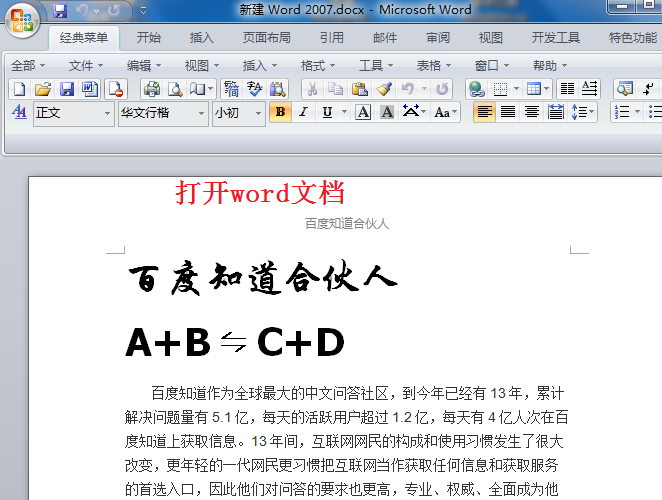The width and height of the screenshot is (662, 500).
Task: Toggle Bold formatting button
Action: pyautogui.click(x=280, y=112)
